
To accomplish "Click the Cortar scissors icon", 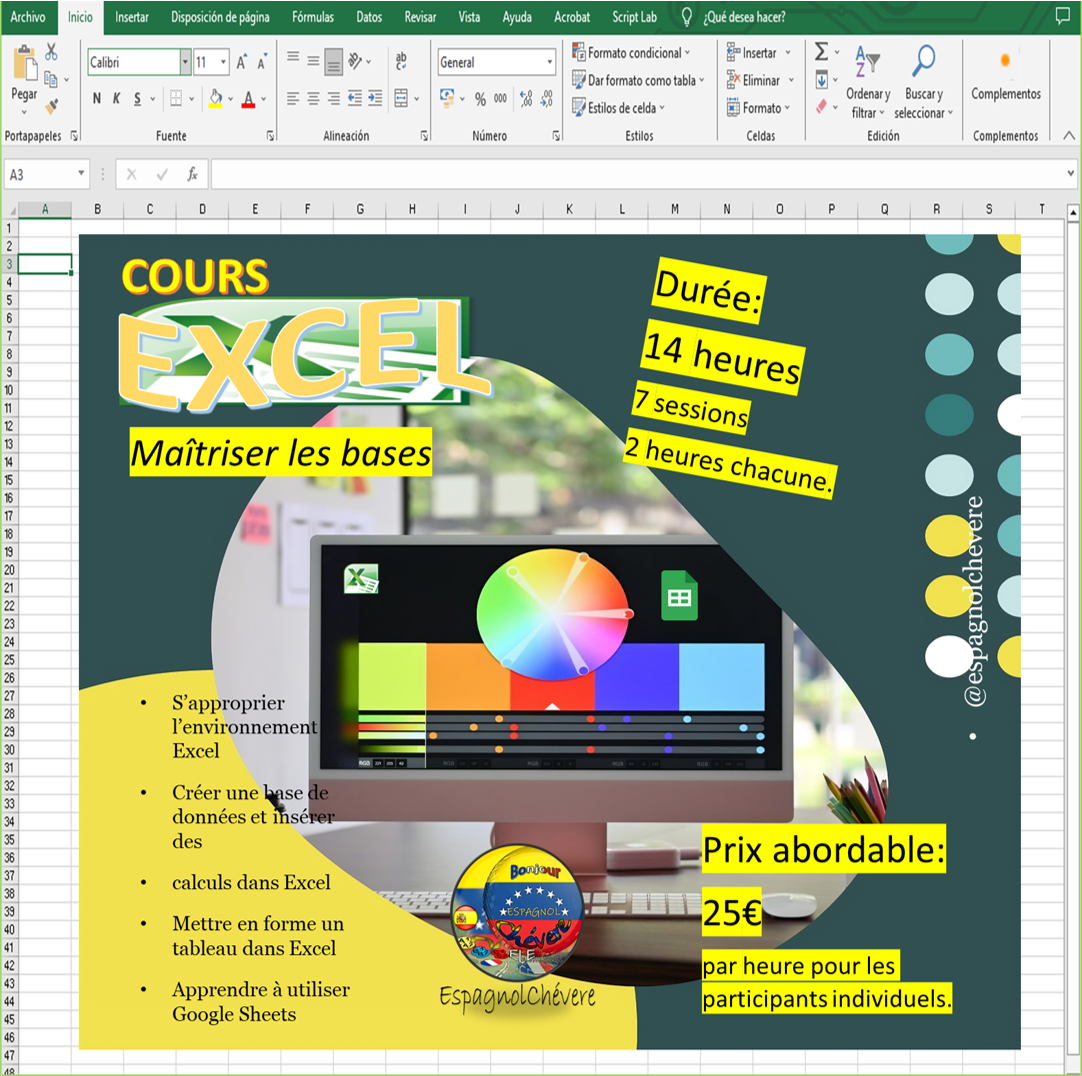I will click(x=51, y=52).
